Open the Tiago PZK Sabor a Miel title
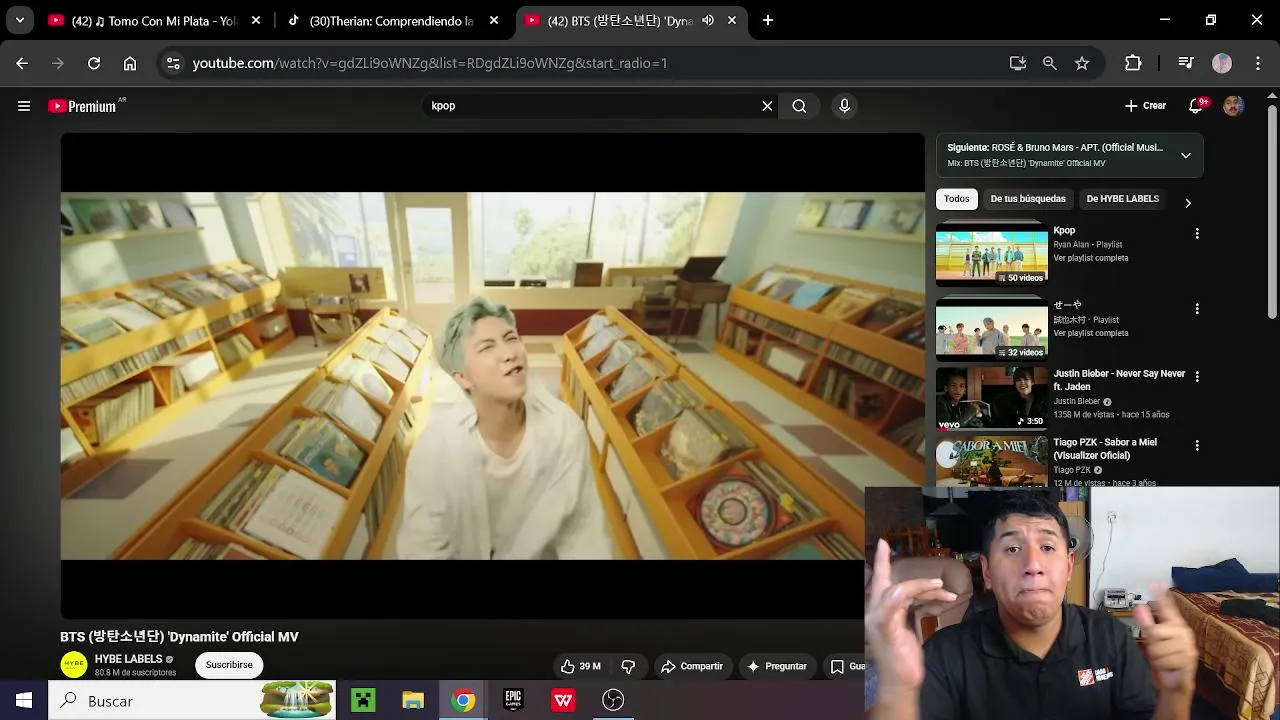This screenshot has width=1280, height=720. (x=1105, y=448)
